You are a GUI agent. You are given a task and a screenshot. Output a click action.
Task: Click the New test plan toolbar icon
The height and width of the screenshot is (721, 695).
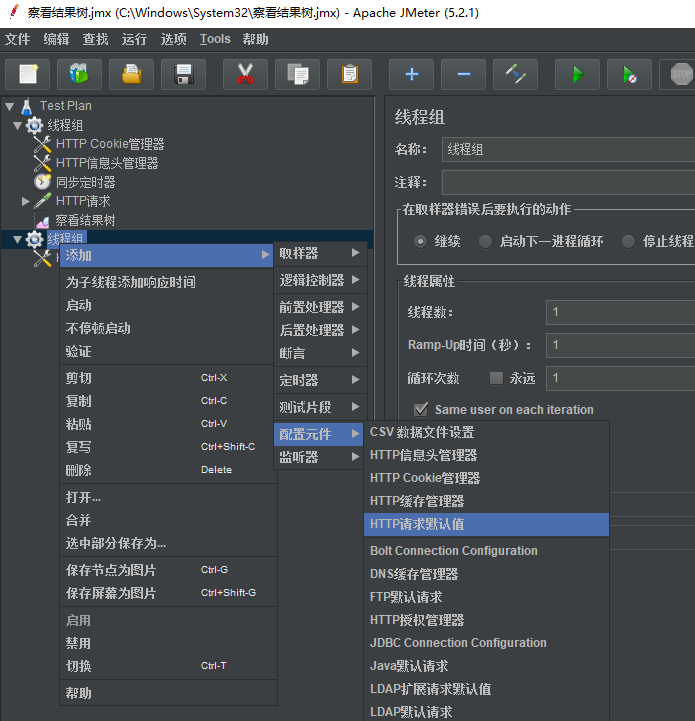pos(28,74)
